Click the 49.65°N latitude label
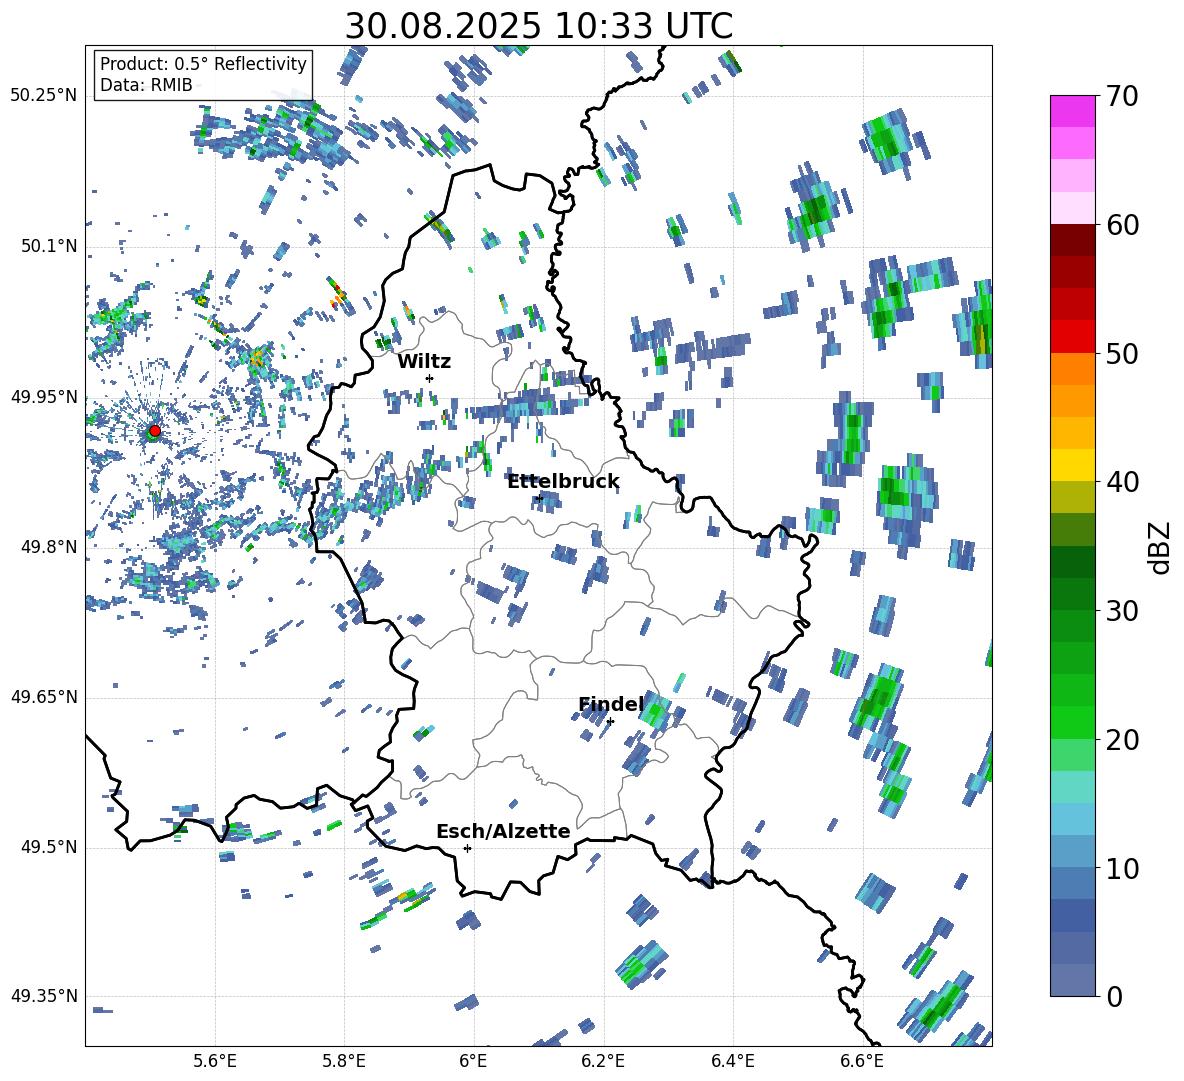The width and height of the screenshot is (1184, 1081). point(44,697)
